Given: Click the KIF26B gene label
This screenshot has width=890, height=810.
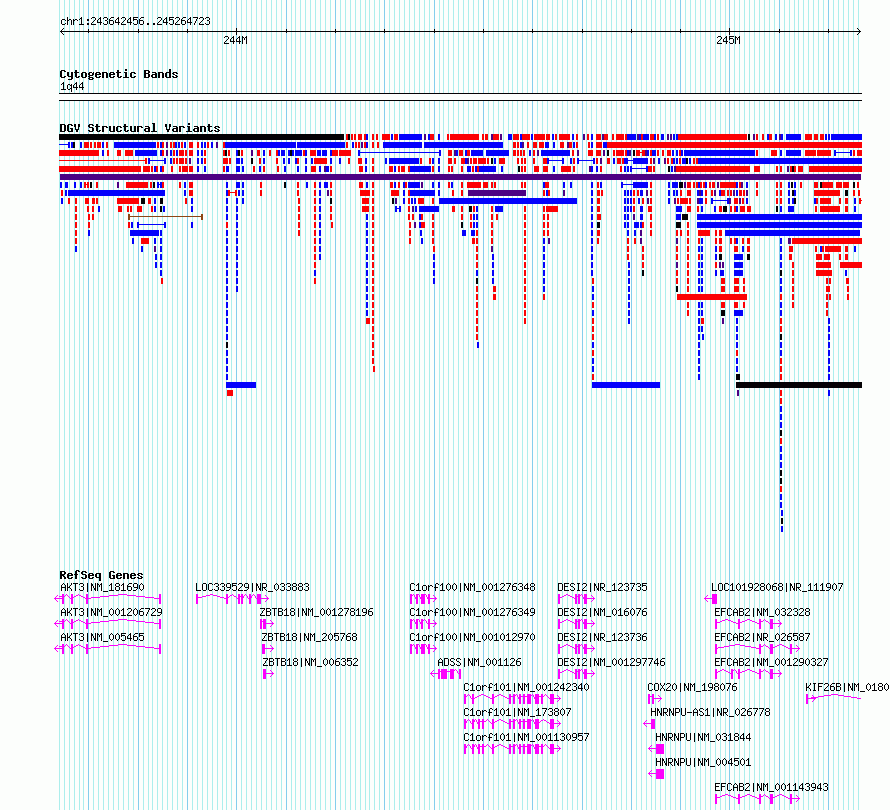Looking at the screenshot, I should pyautogui.click(x=847, y=687).
